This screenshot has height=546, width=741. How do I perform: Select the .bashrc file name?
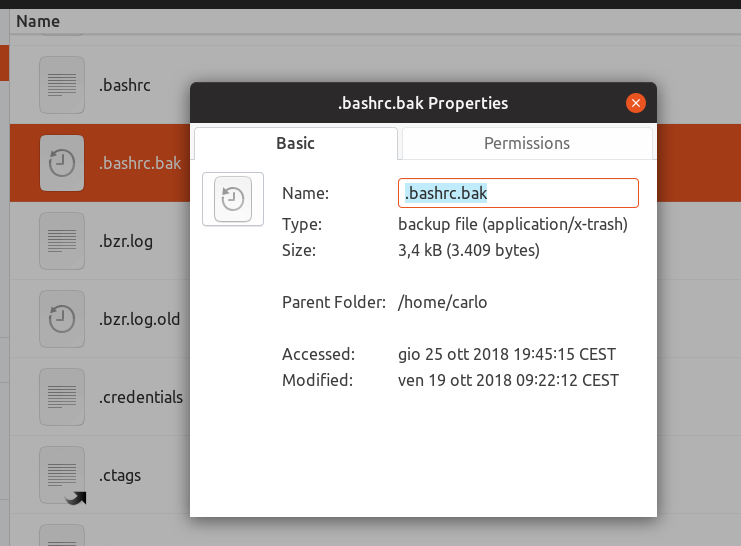tap(125, 85)
